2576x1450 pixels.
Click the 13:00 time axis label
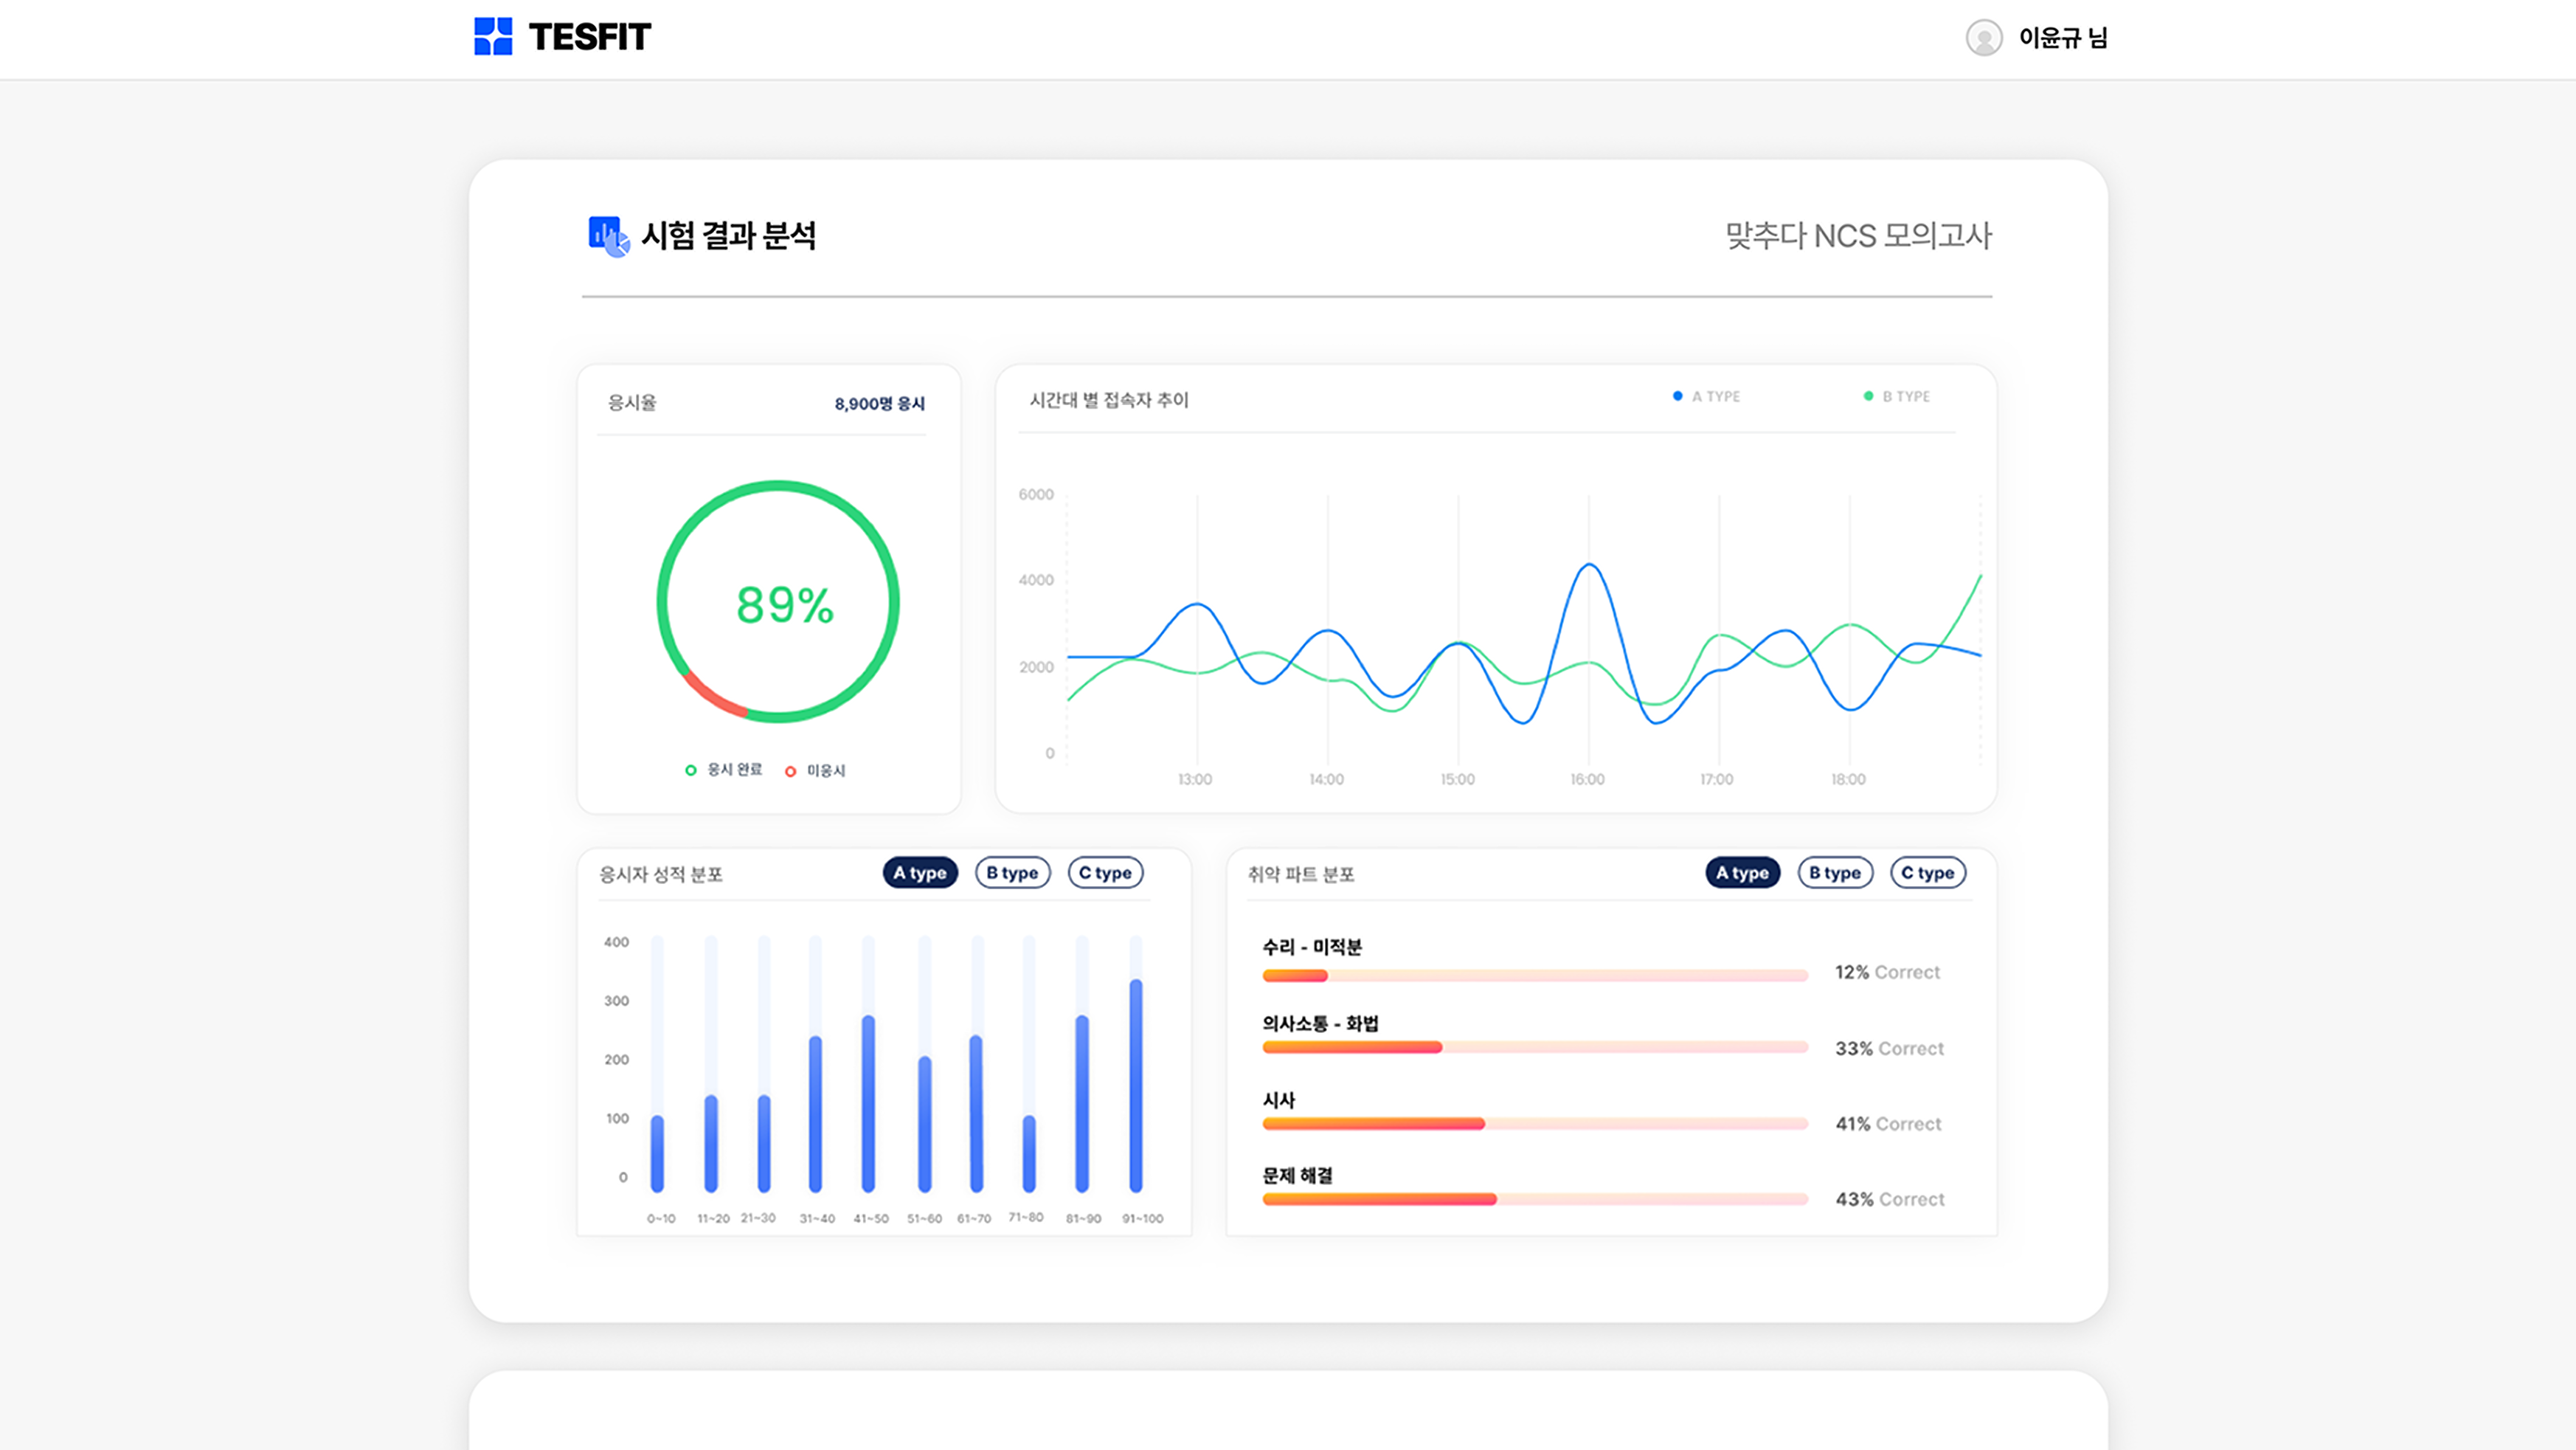1195,779
